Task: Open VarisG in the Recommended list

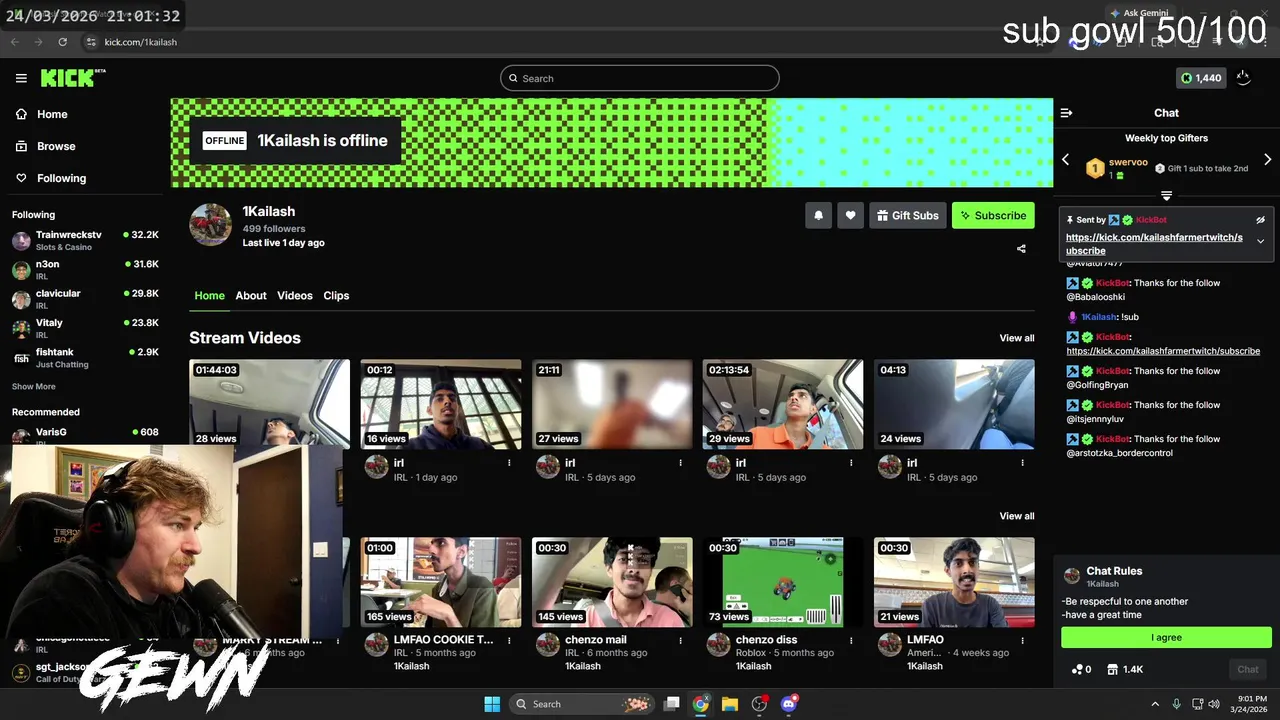Action: point(85,434)
